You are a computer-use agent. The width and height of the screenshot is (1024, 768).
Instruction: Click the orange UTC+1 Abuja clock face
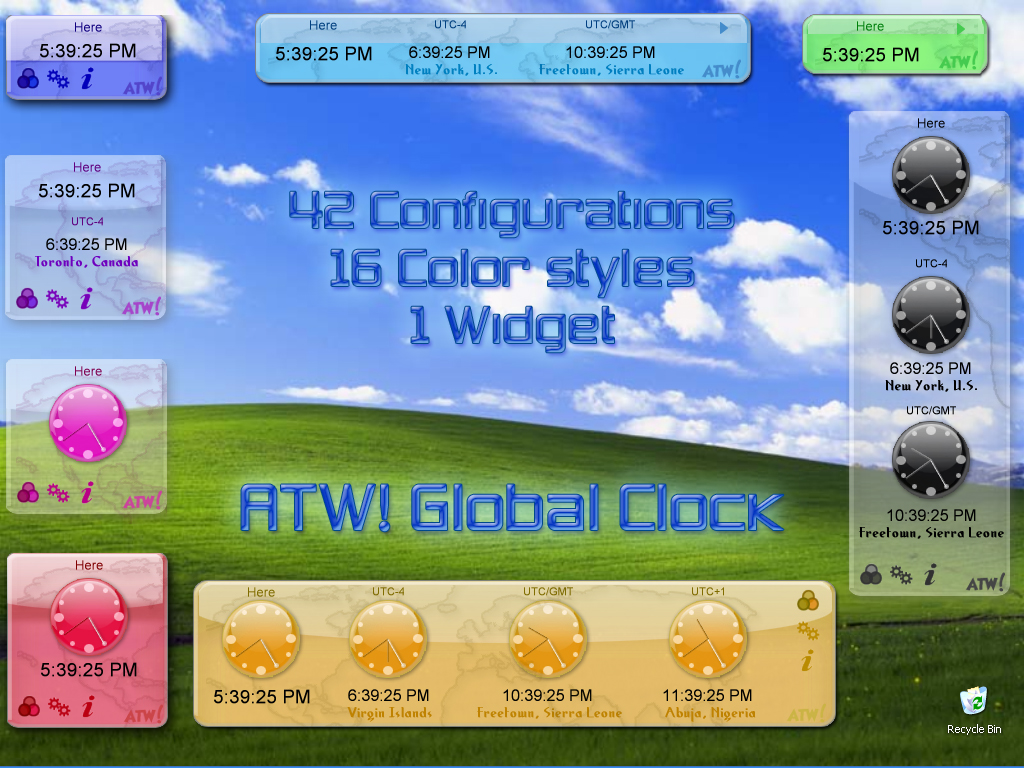click(x=708, y=639)
